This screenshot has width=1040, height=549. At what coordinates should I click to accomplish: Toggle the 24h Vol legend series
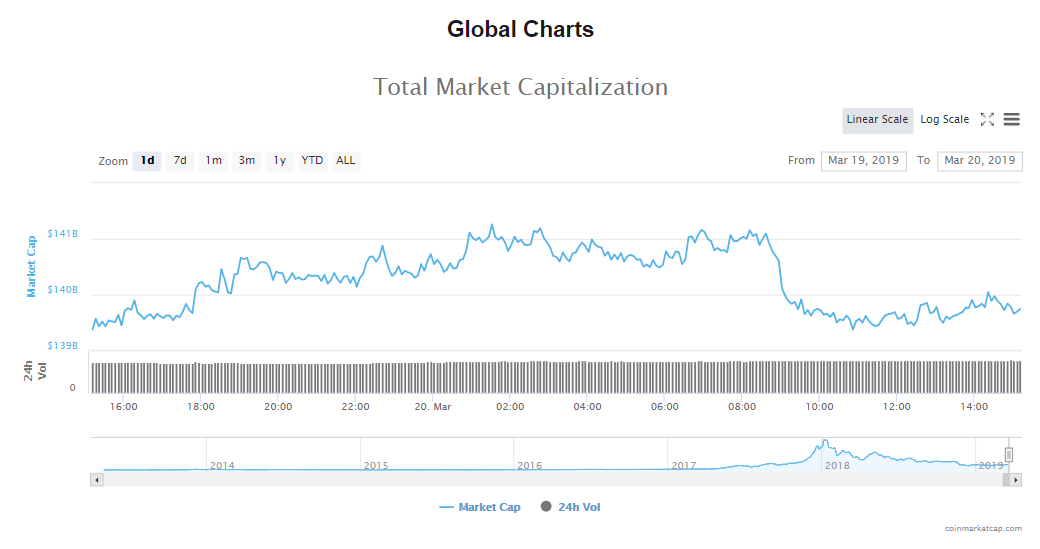point(570,507)
